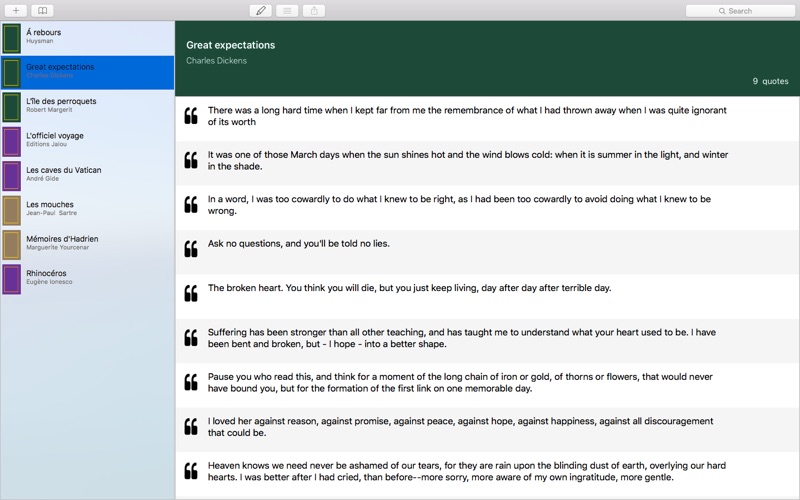
Task: Click the Les caves du Vatican cover
Action: [11, 176]
